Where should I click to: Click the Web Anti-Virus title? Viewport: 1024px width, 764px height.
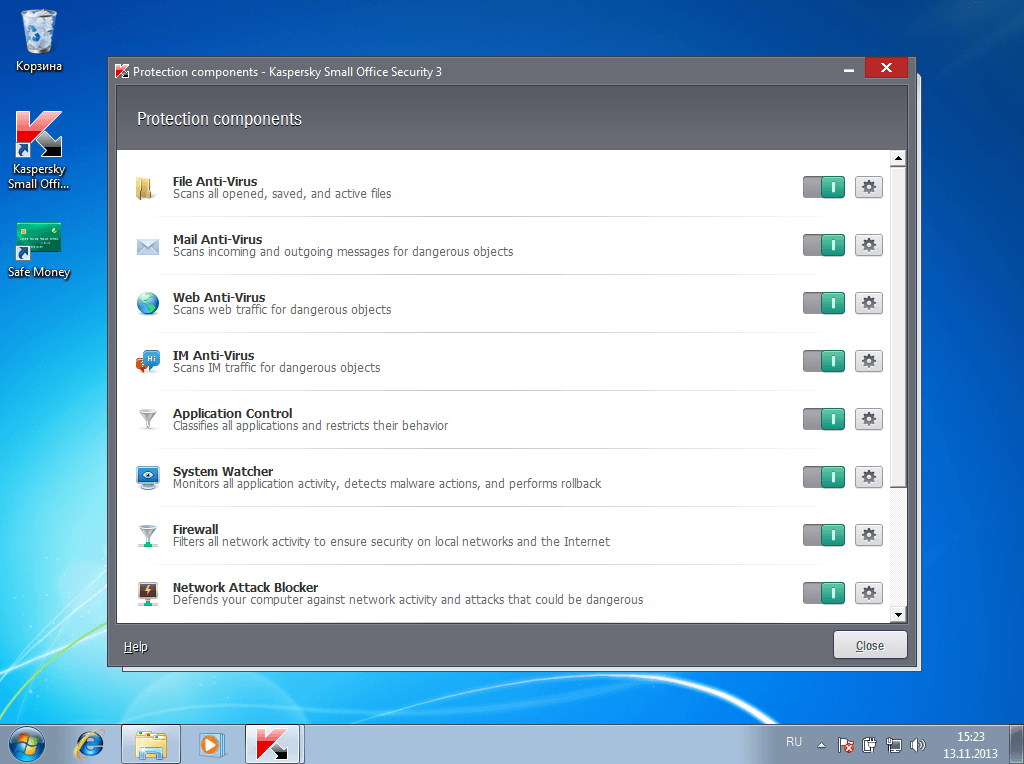click(219, 297)
